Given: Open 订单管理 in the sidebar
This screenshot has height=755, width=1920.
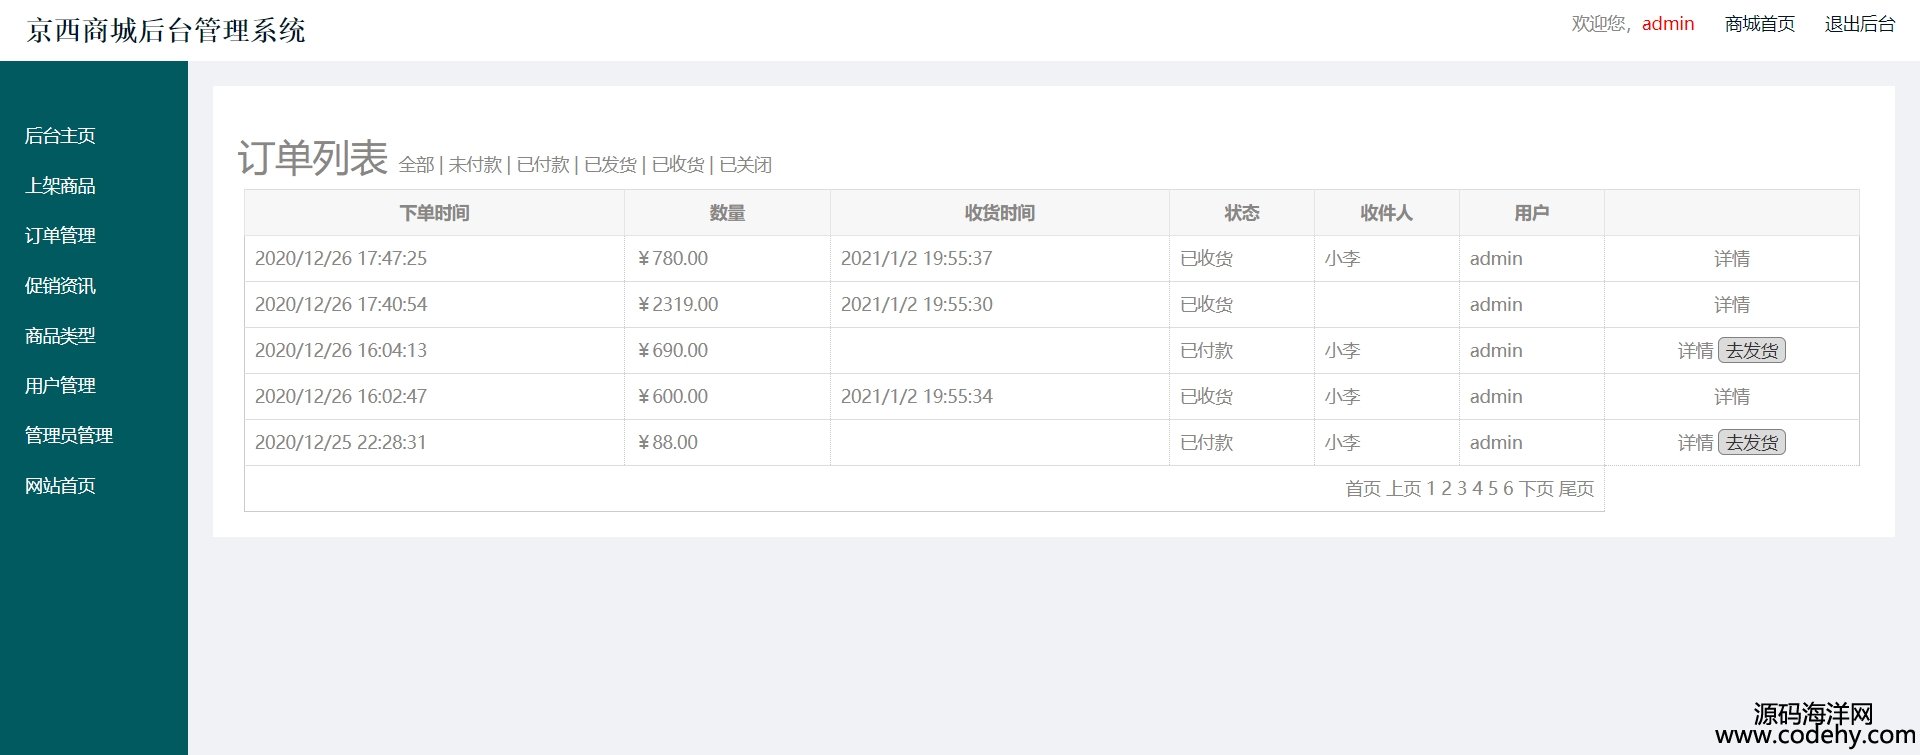Looking at the screenshot, I should [60, 236].
